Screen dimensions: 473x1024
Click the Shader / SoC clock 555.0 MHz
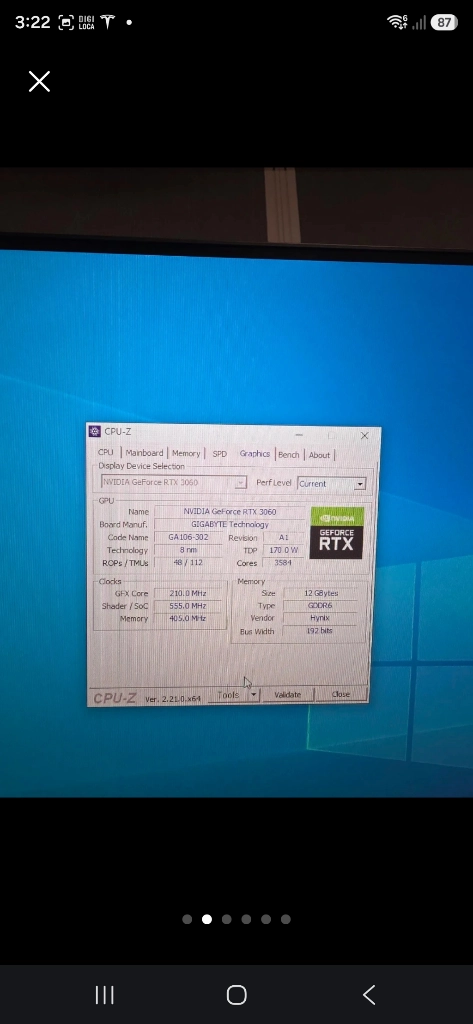[x=188, y=606]
